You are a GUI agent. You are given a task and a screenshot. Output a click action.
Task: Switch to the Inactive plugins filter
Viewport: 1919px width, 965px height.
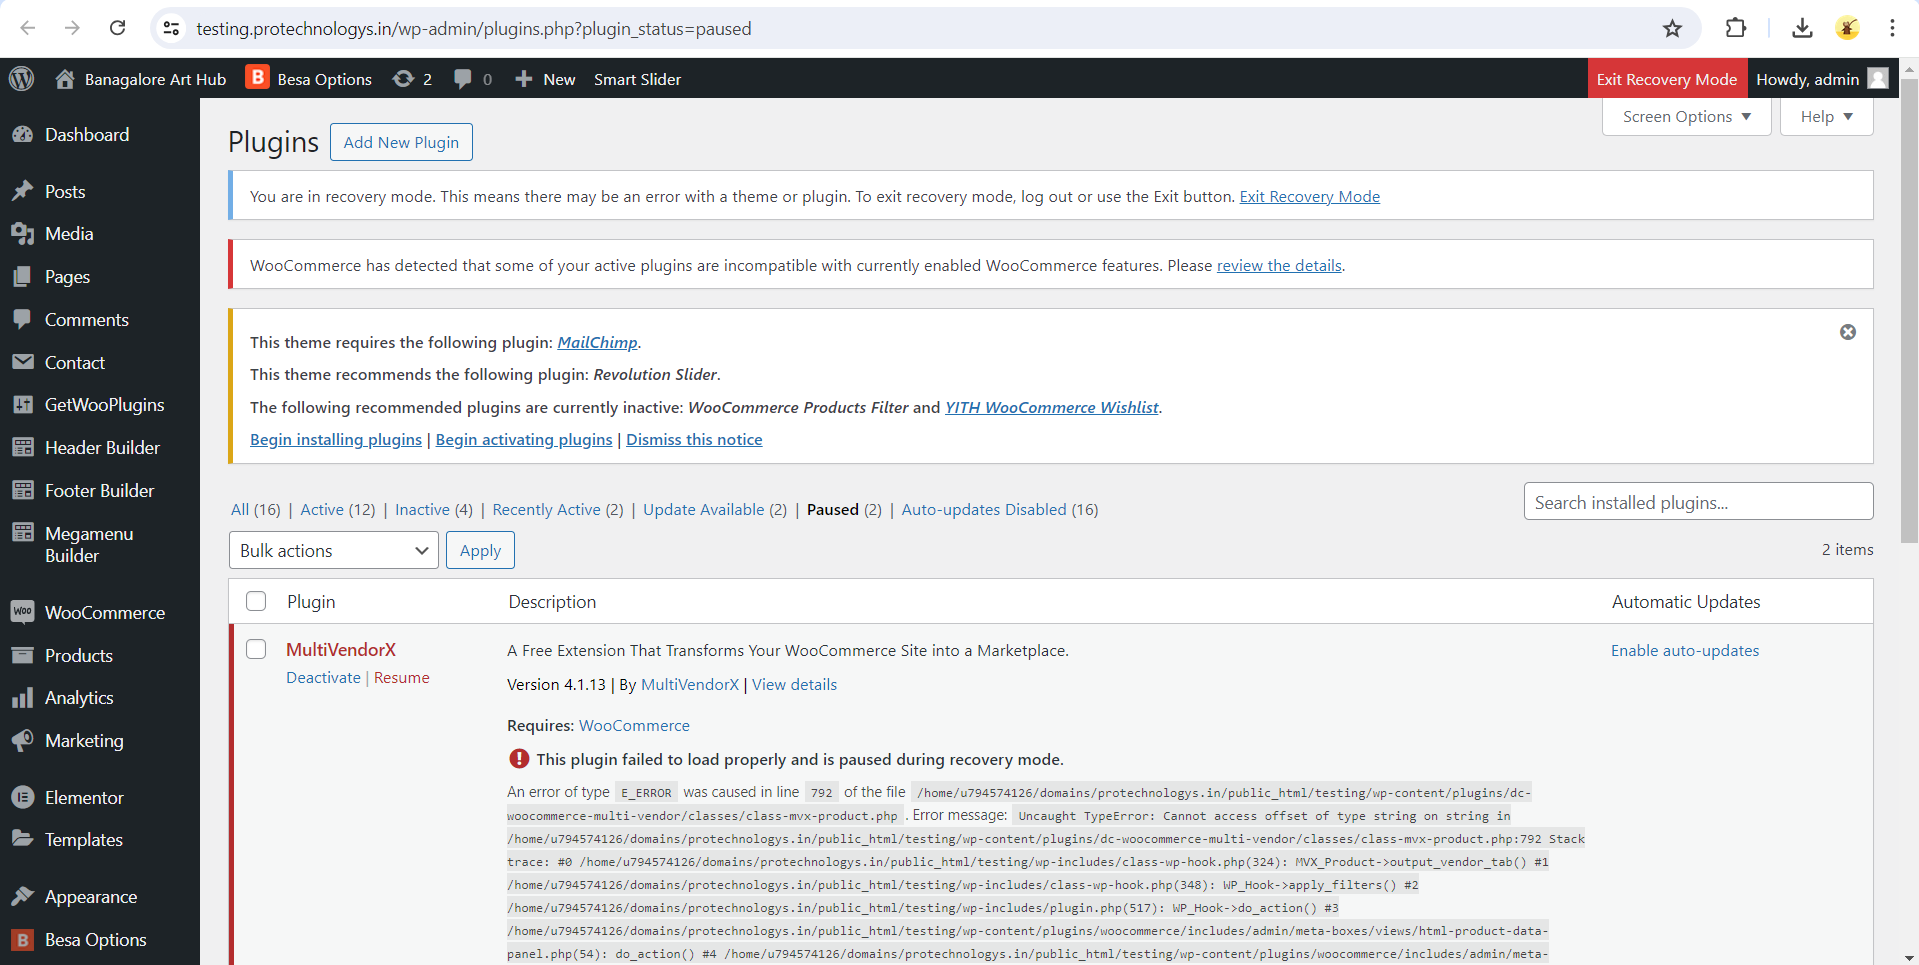(422, 510)
